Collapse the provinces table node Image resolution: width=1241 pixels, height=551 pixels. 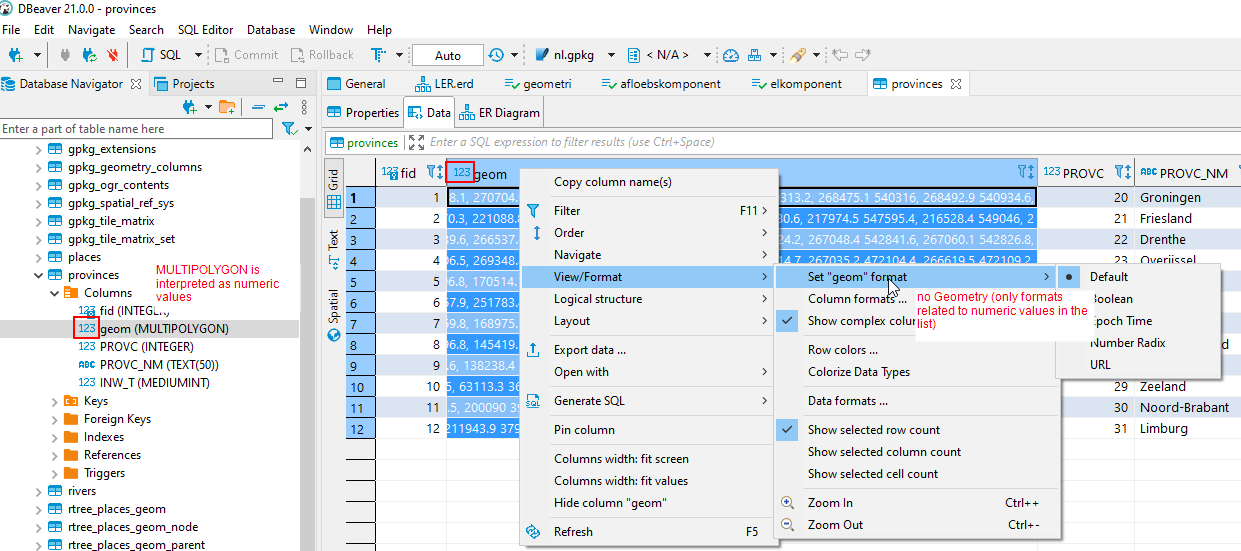39,275
